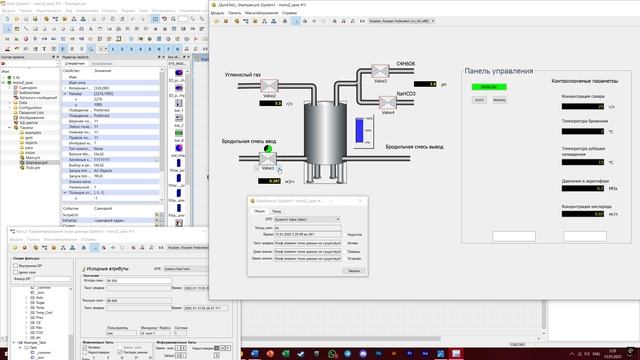The width and height of the screenshot is (640, 360).
Task: Toggle layer 1 button in GEDI toolbar
Action: click(113, 49)
